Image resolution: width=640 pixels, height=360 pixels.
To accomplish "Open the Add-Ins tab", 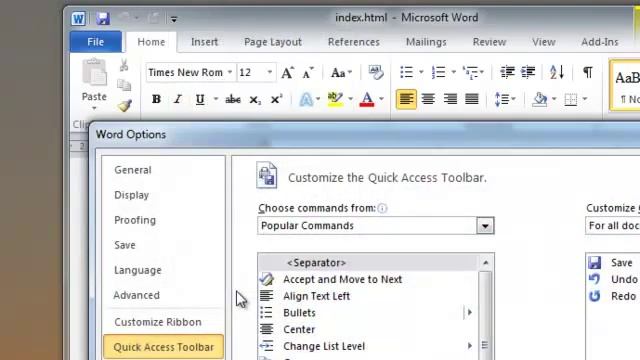I will click(600, 42).
